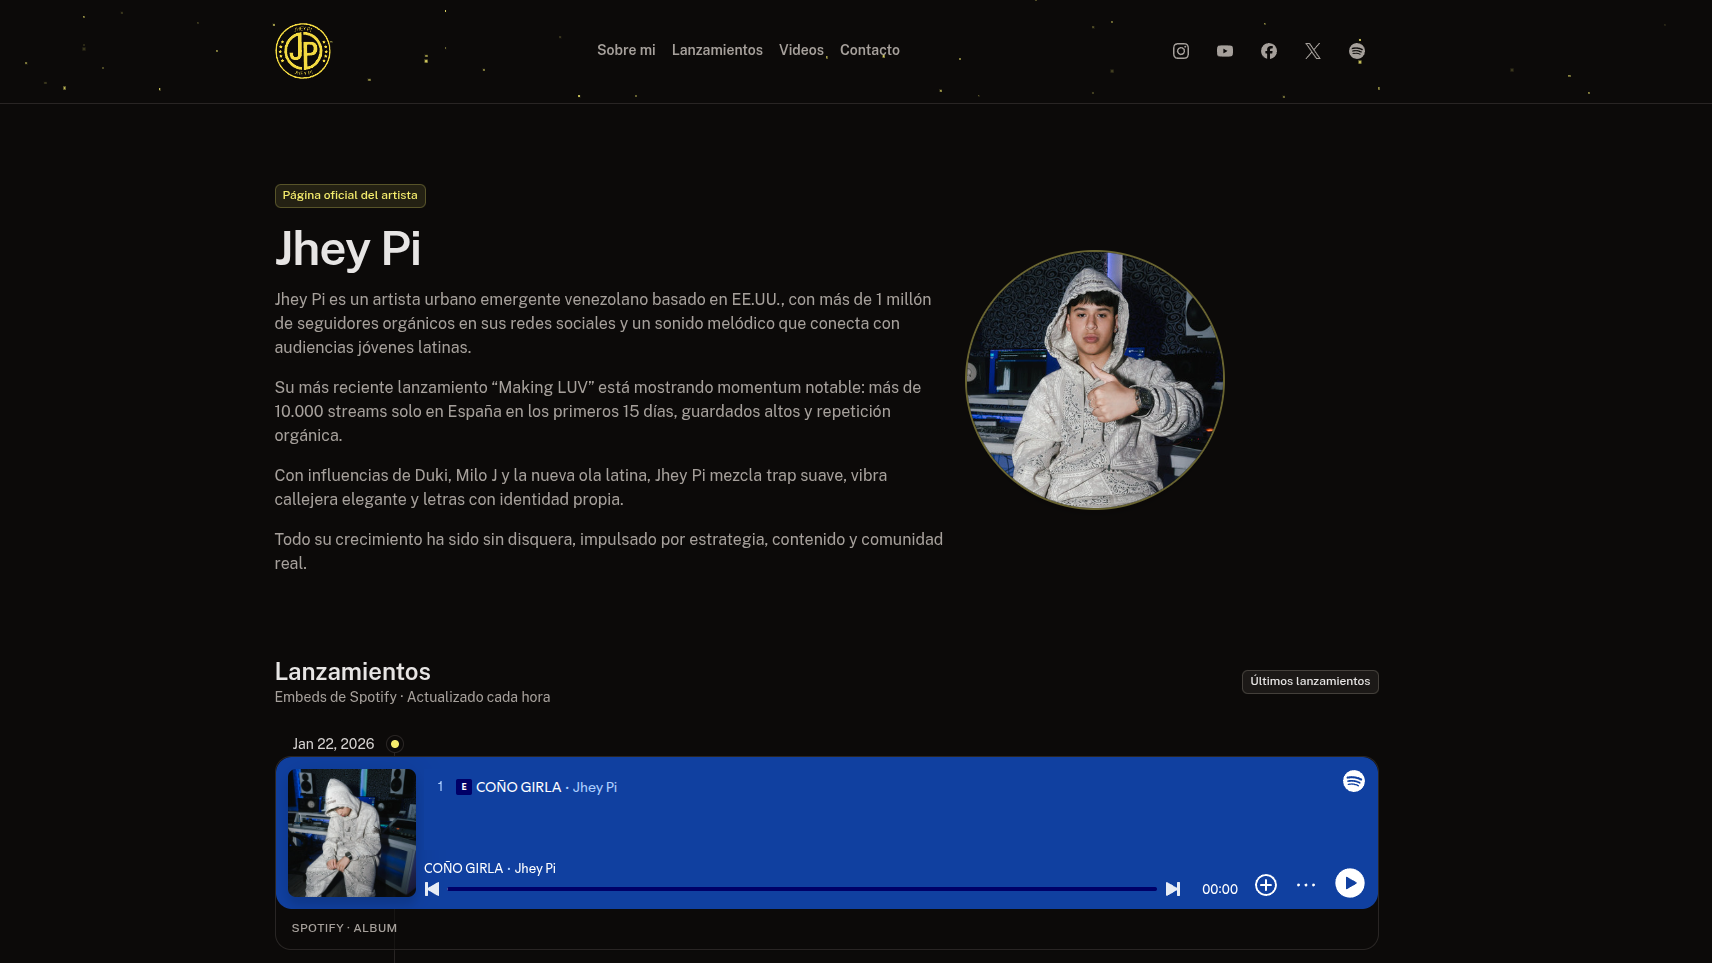Click the Facebook icon in header
This screenshot has width=1712, height=963.
(x=1268, y=51)
